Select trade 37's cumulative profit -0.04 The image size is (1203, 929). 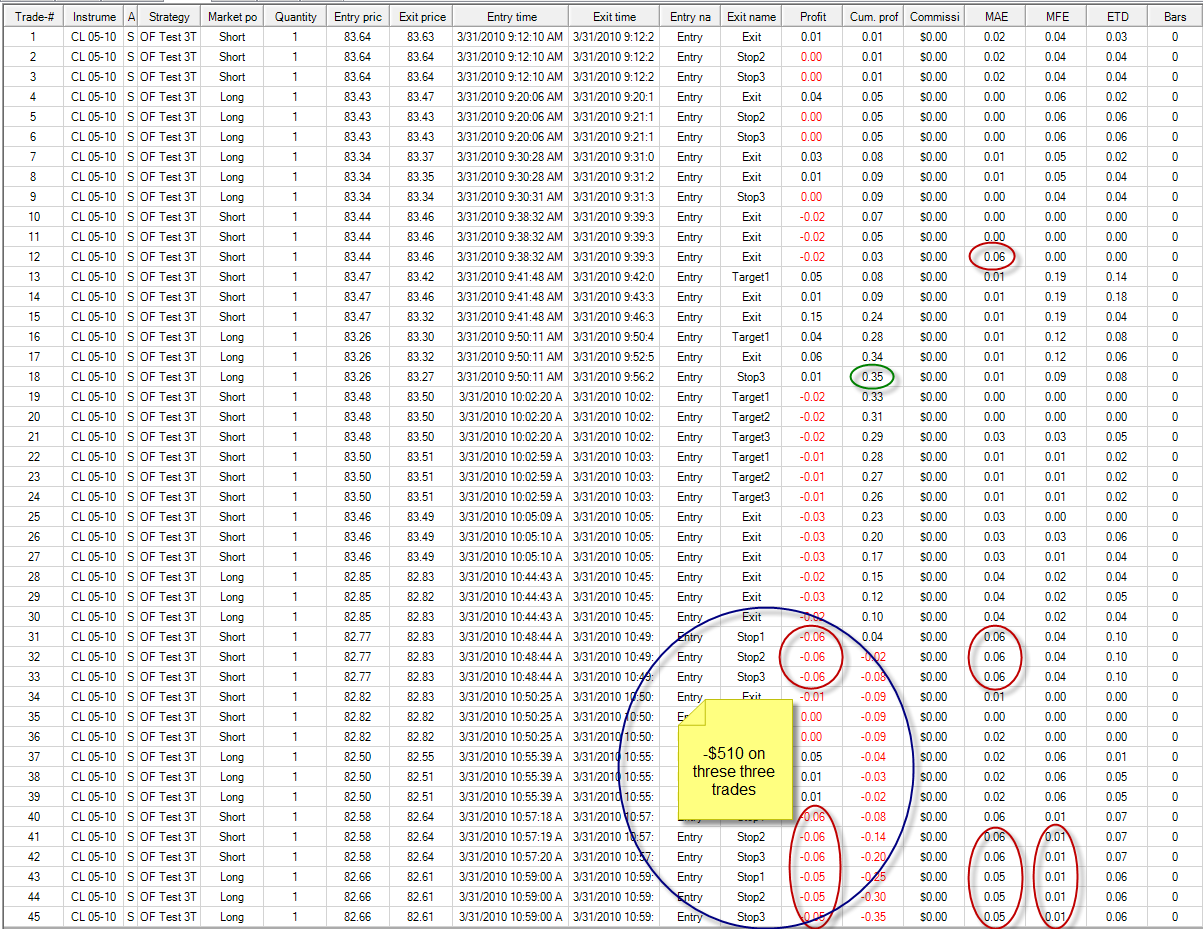tap(874, 757)
